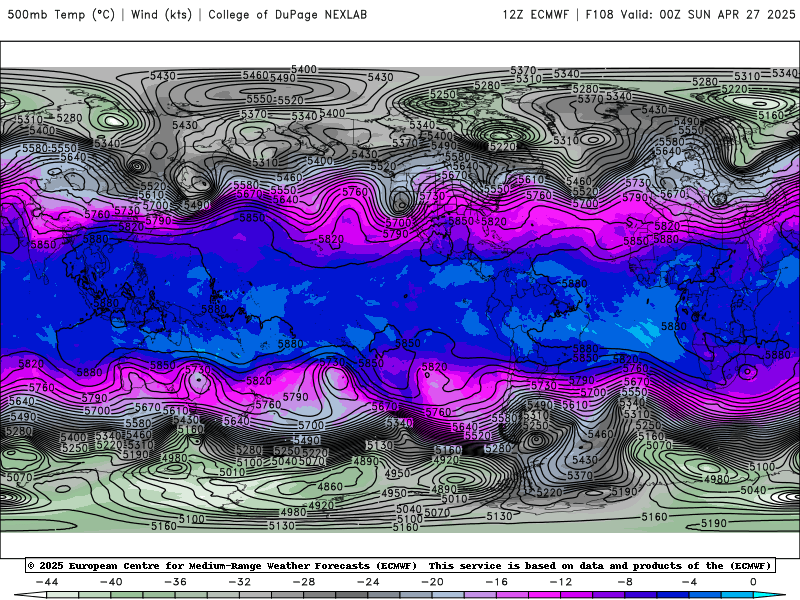This screenshot has height=600, width=800.
Task: Click the "-44" color scale label
Action: point(47,582)
